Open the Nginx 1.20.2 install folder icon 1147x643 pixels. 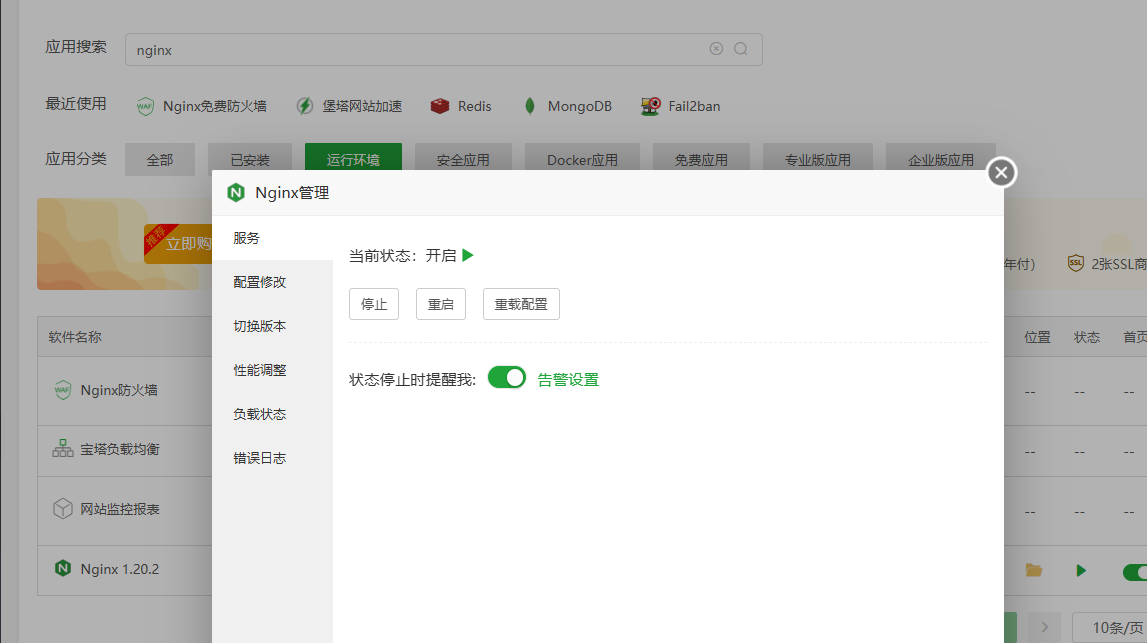pyautogui.click(x=1034, y=570)
